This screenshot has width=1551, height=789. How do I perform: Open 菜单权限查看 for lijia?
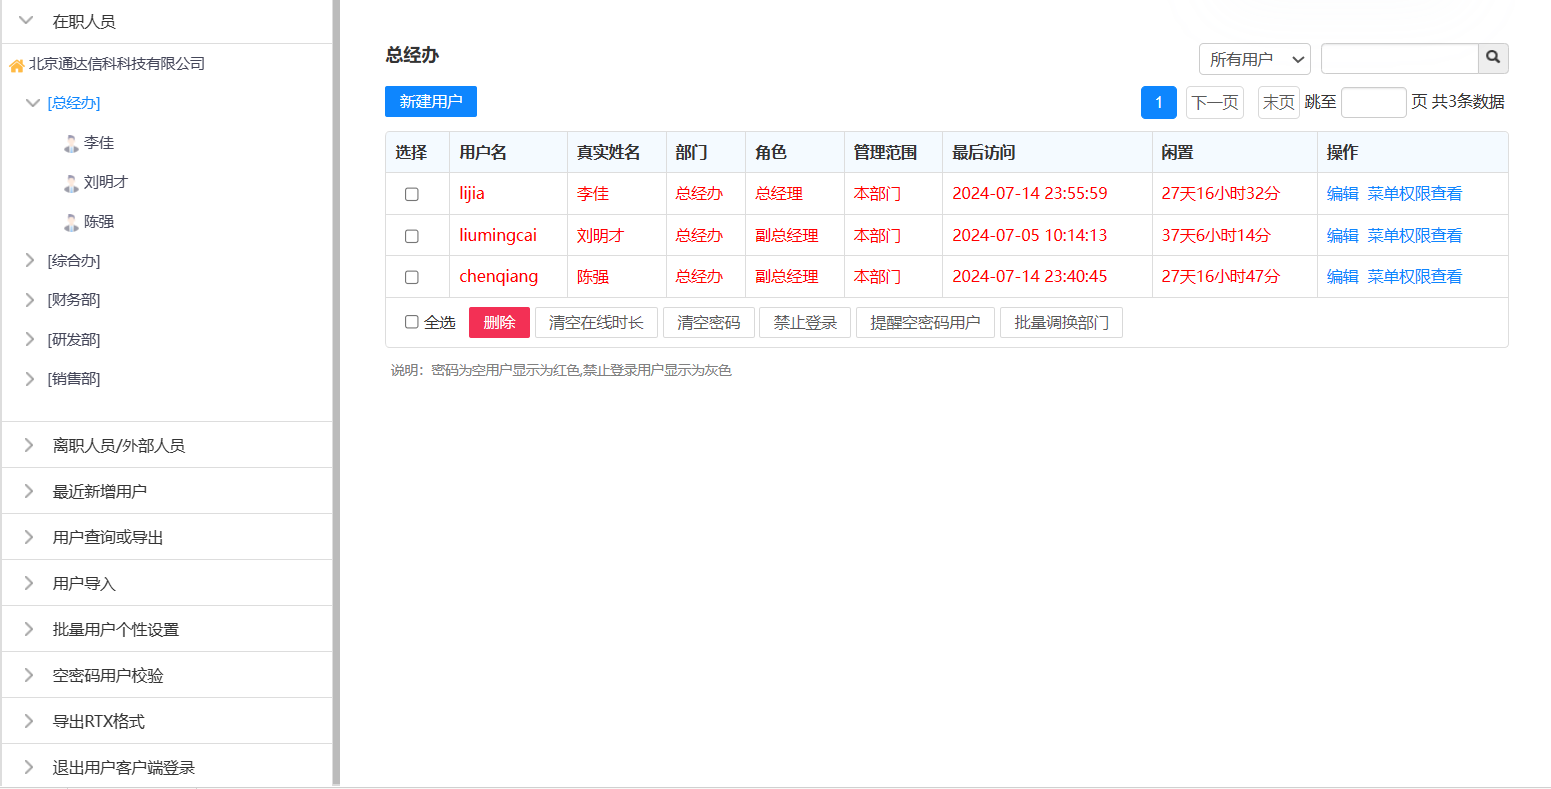pyautogui.click(x=1414, y=194)
